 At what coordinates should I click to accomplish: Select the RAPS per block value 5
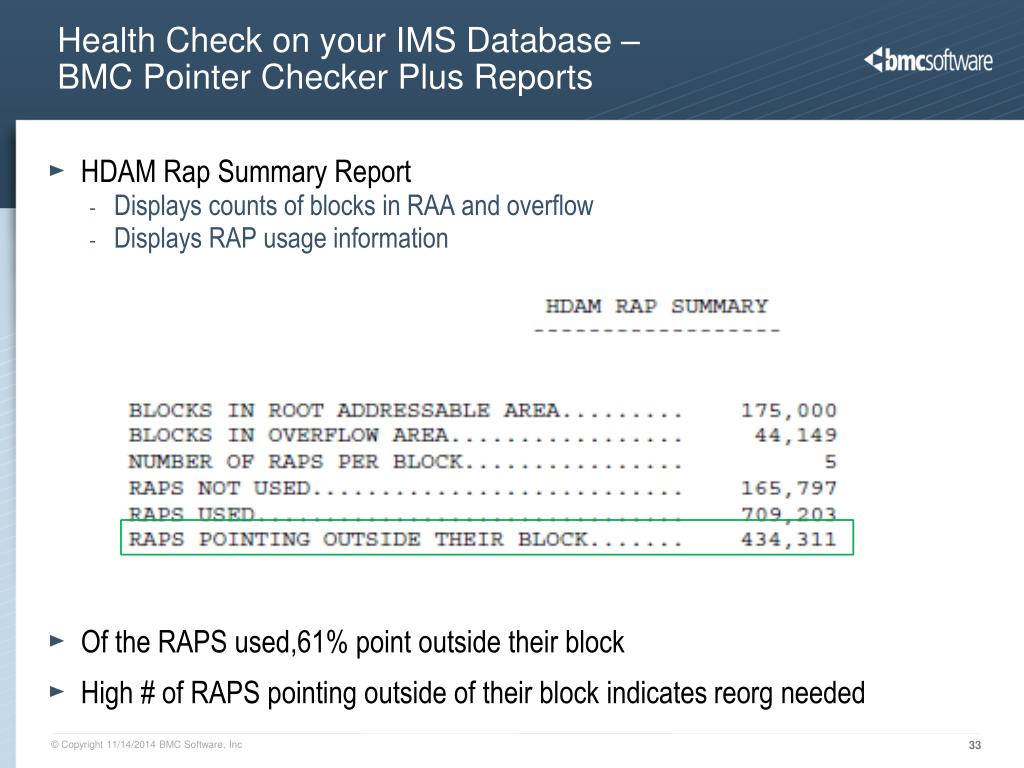pos(830,462)
